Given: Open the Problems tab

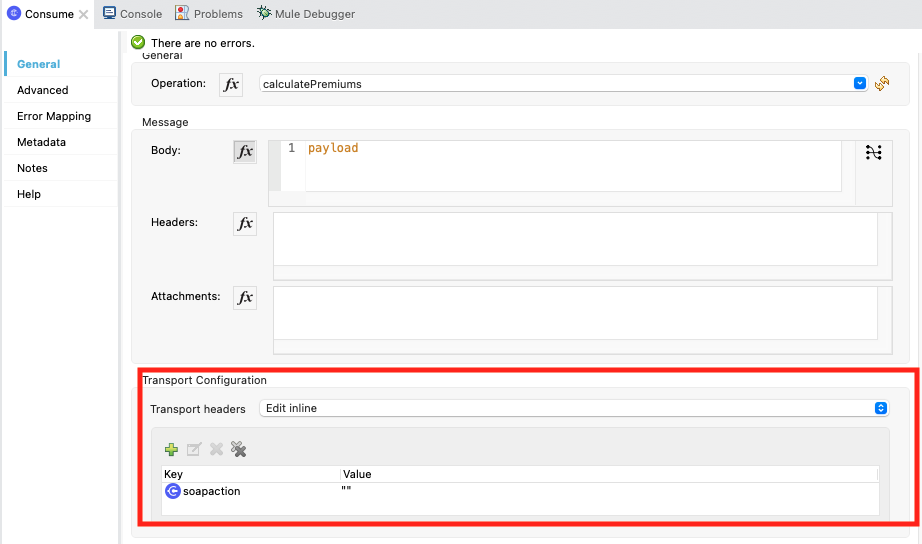Looking at the screenshot, I should pos(209,14).
